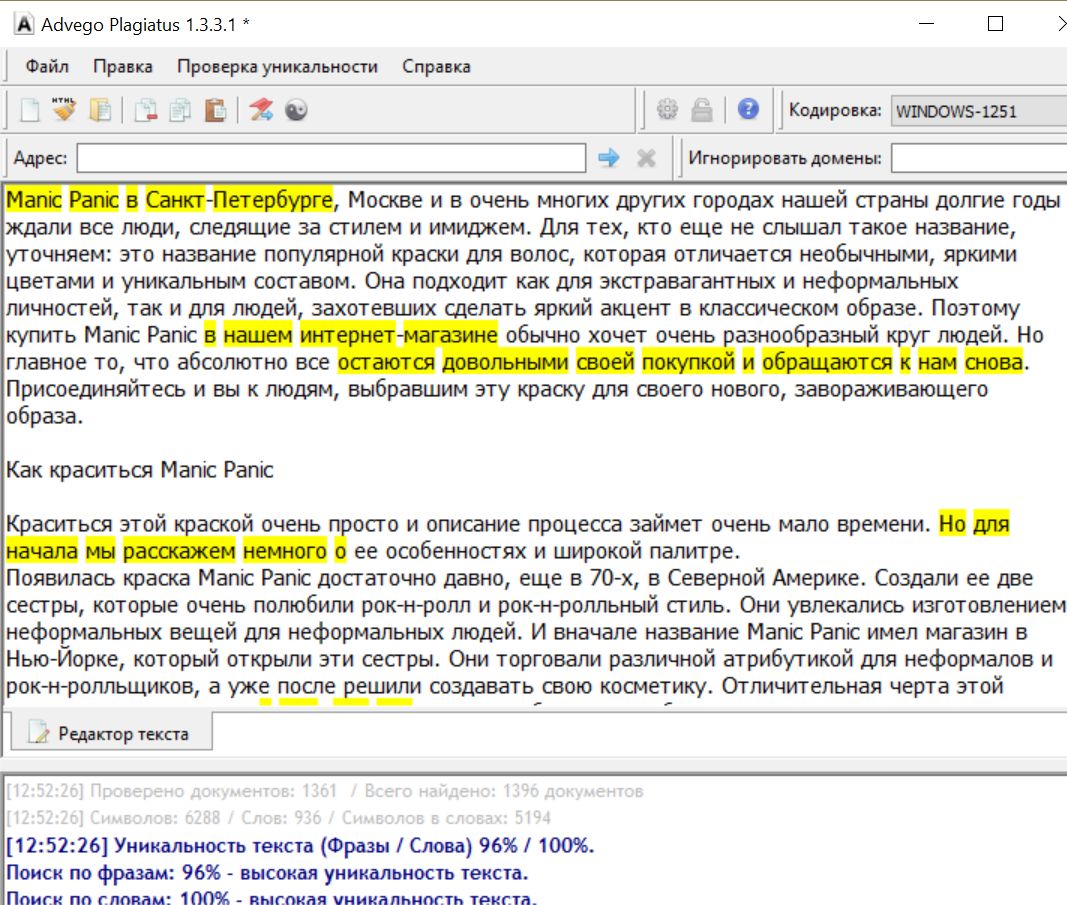Image resolution: width=1067 pixels, height=905 pixels.
Task: Click highlighted phrase 'Санкт-Петербурге'
Action: [x=239, y=200]
